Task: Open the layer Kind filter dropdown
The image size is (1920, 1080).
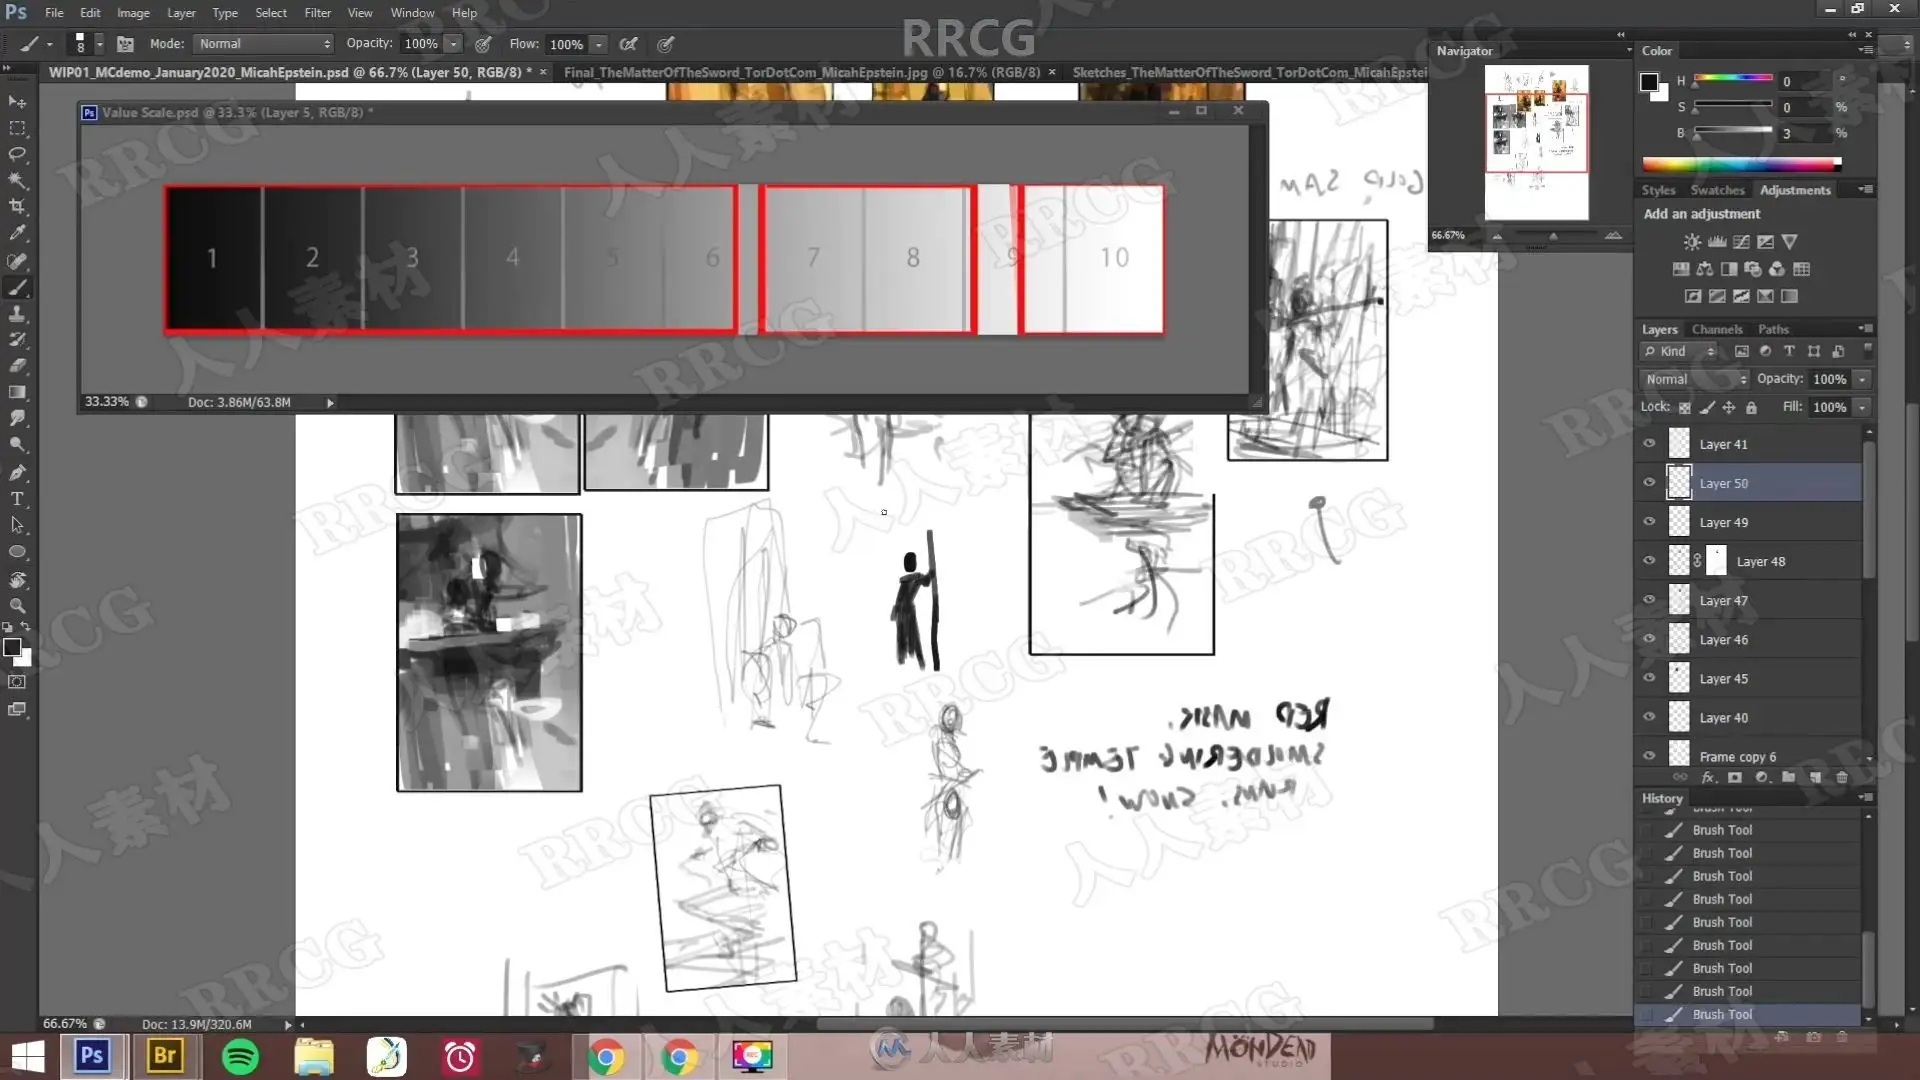Action: pos(1680,351)
